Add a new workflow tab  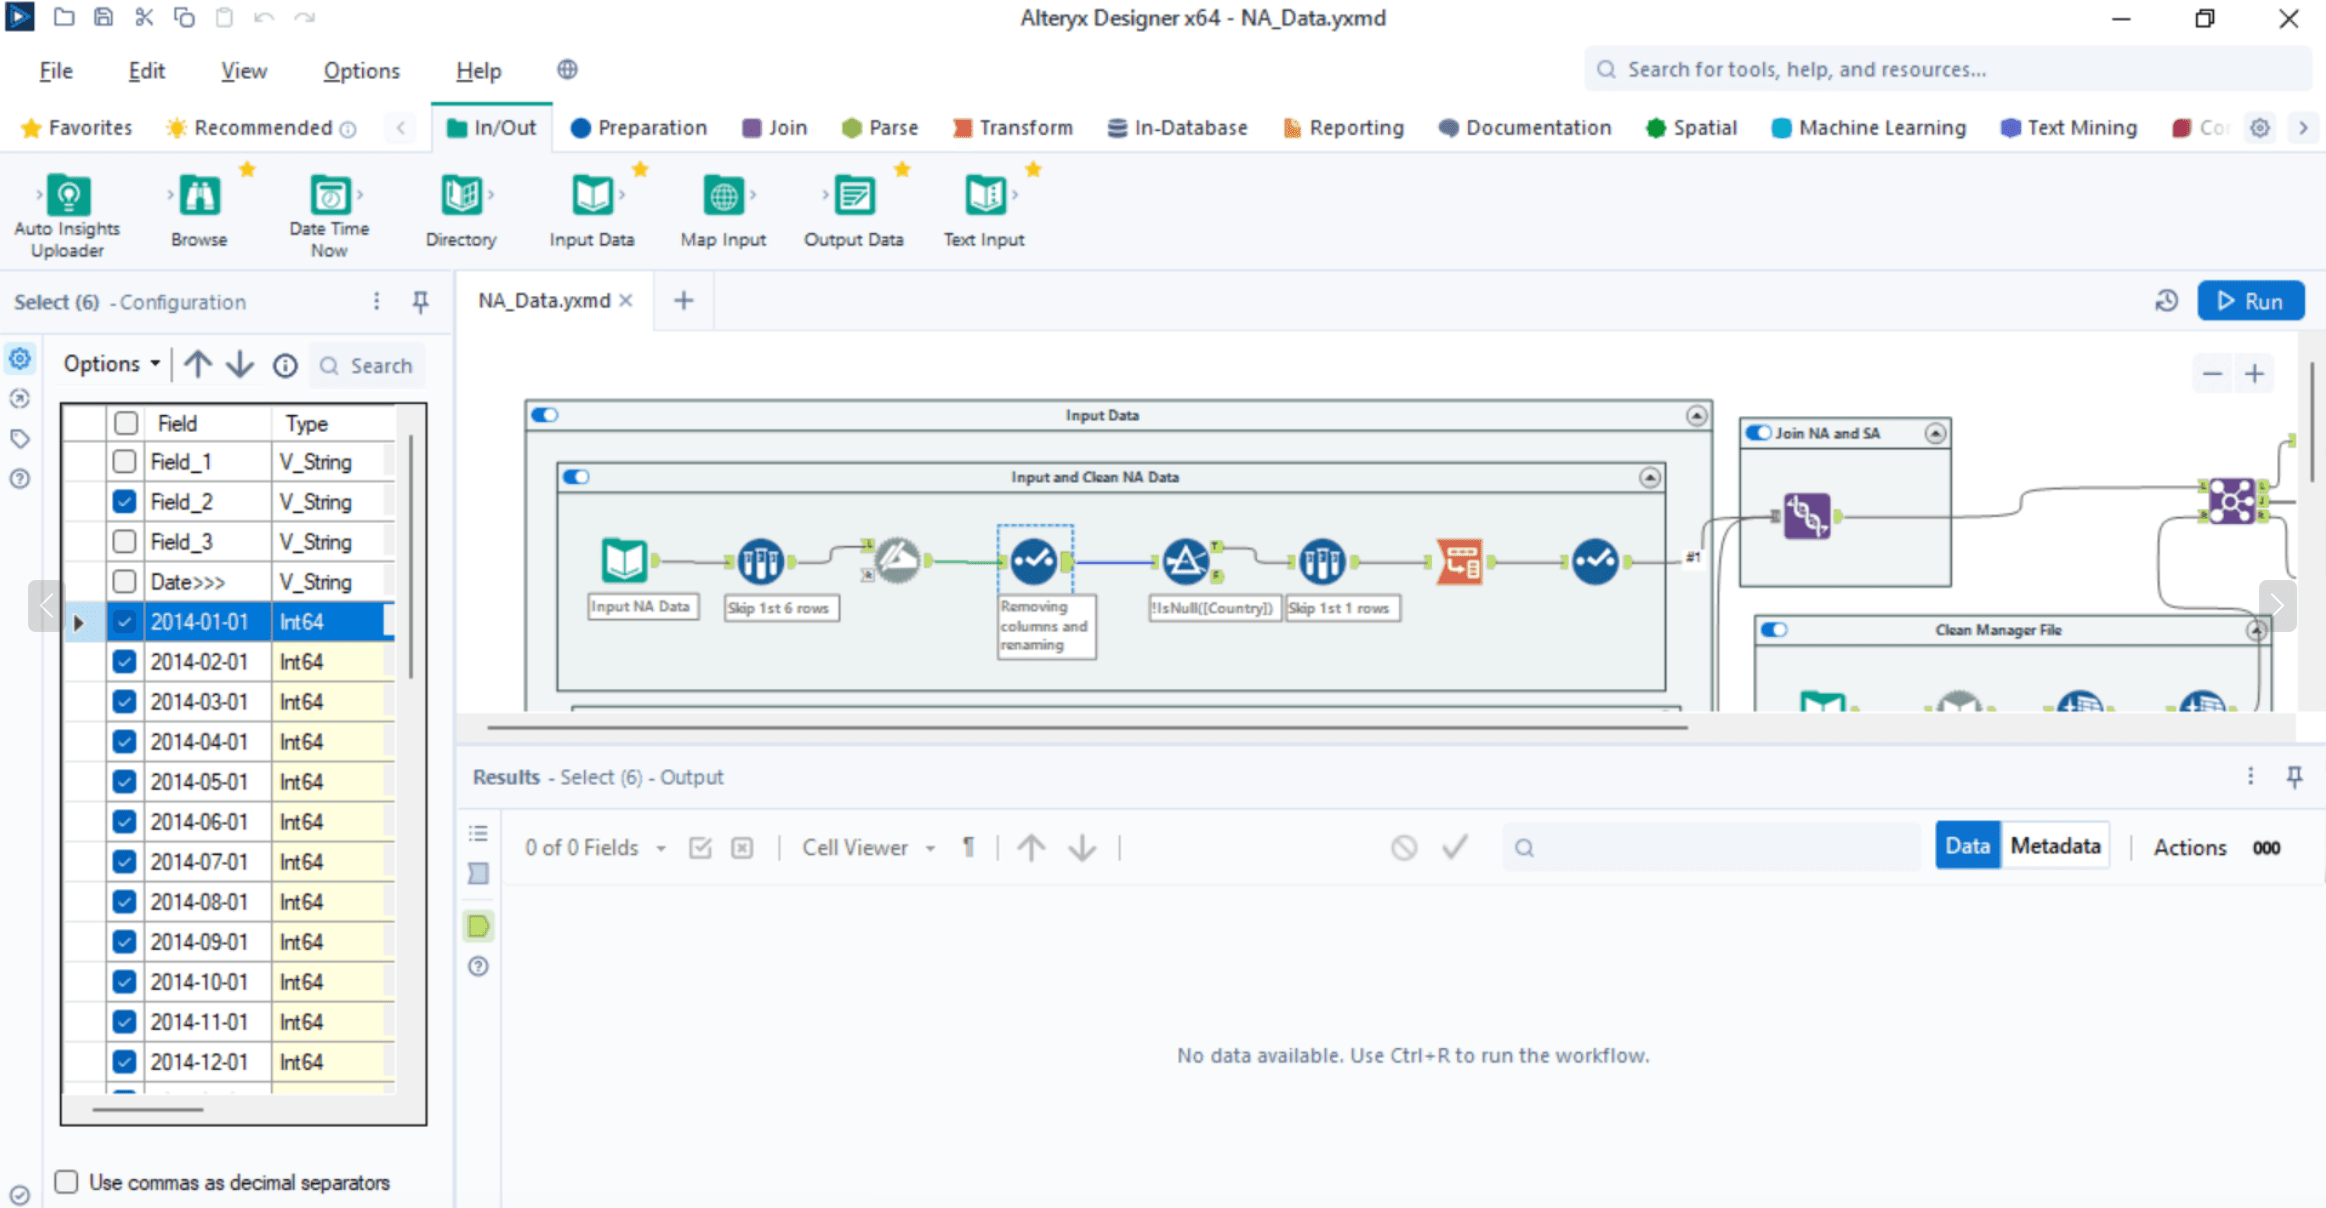click(x=684, y=300)
